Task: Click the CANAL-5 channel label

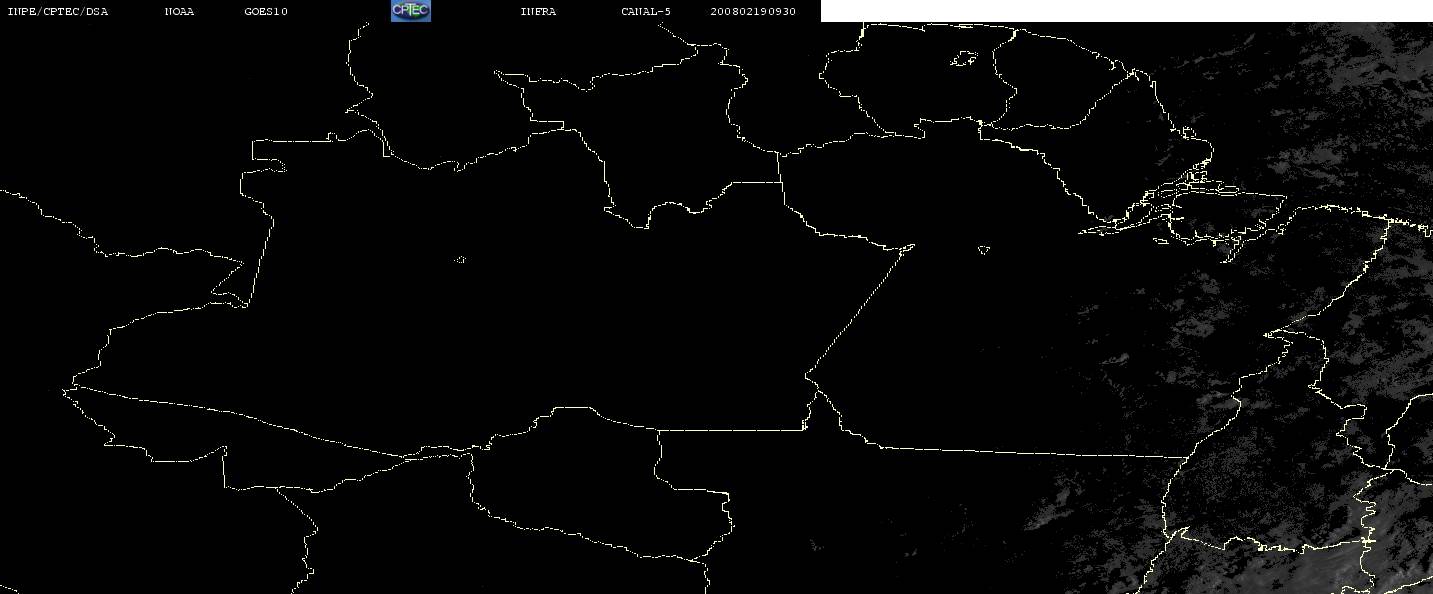Action: [x=646, y=12]
